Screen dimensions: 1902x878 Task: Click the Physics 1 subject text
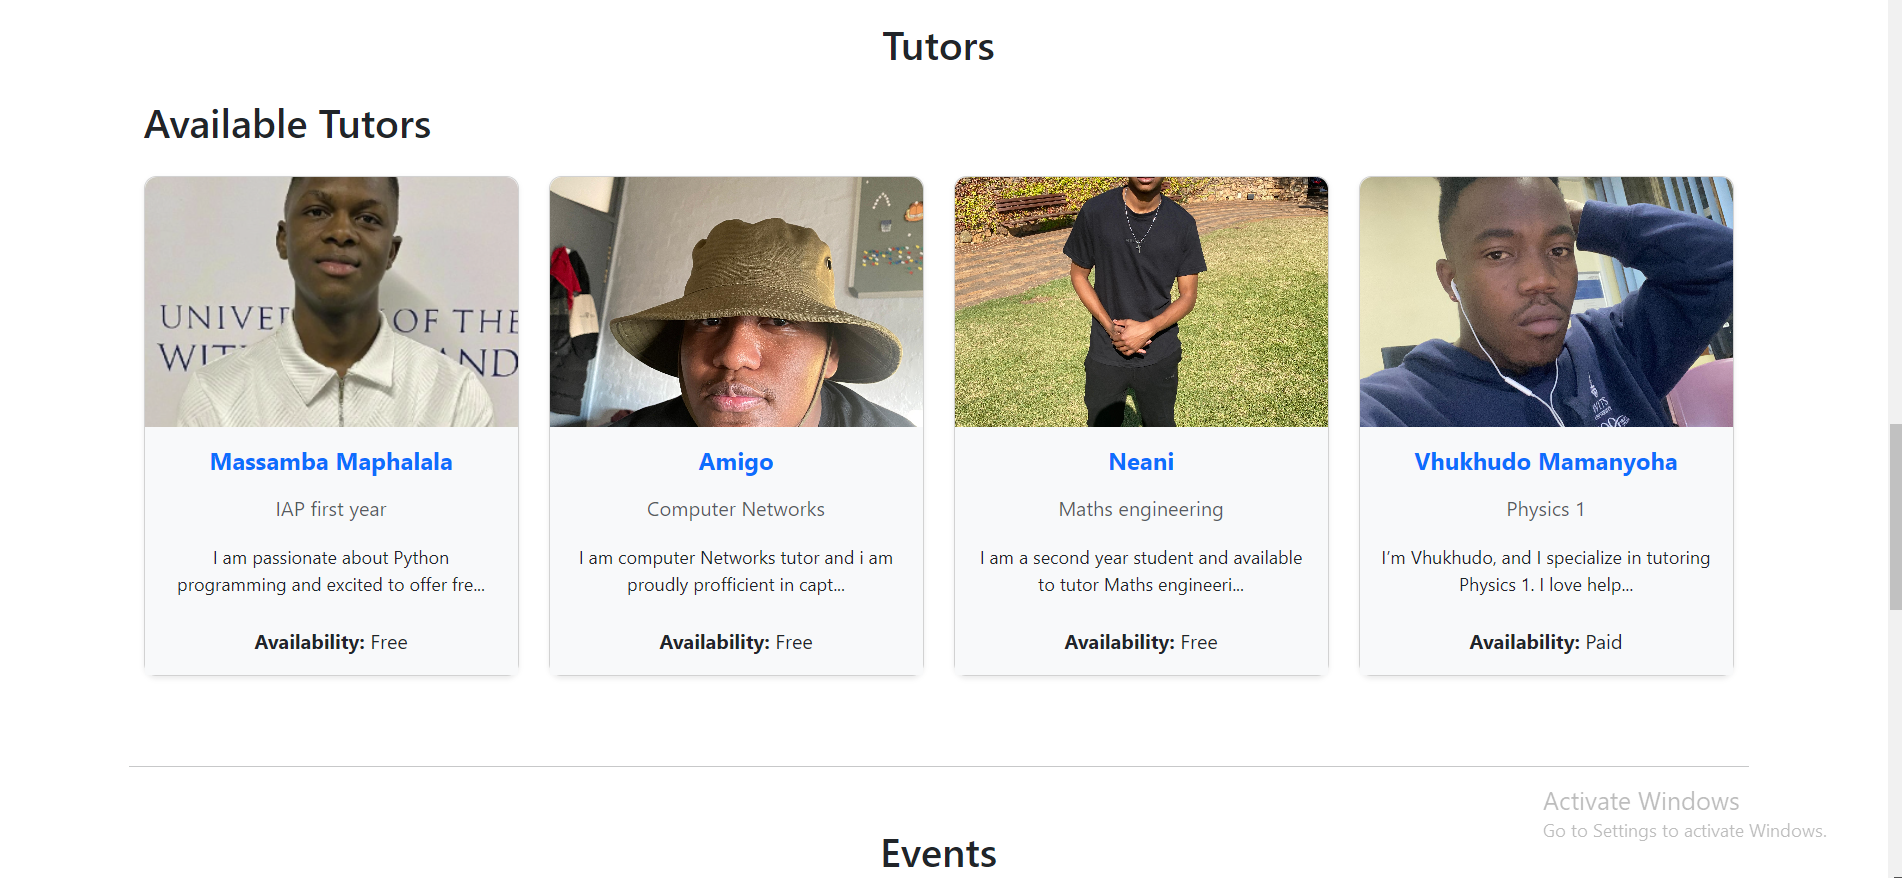(x=1546, y=509)
